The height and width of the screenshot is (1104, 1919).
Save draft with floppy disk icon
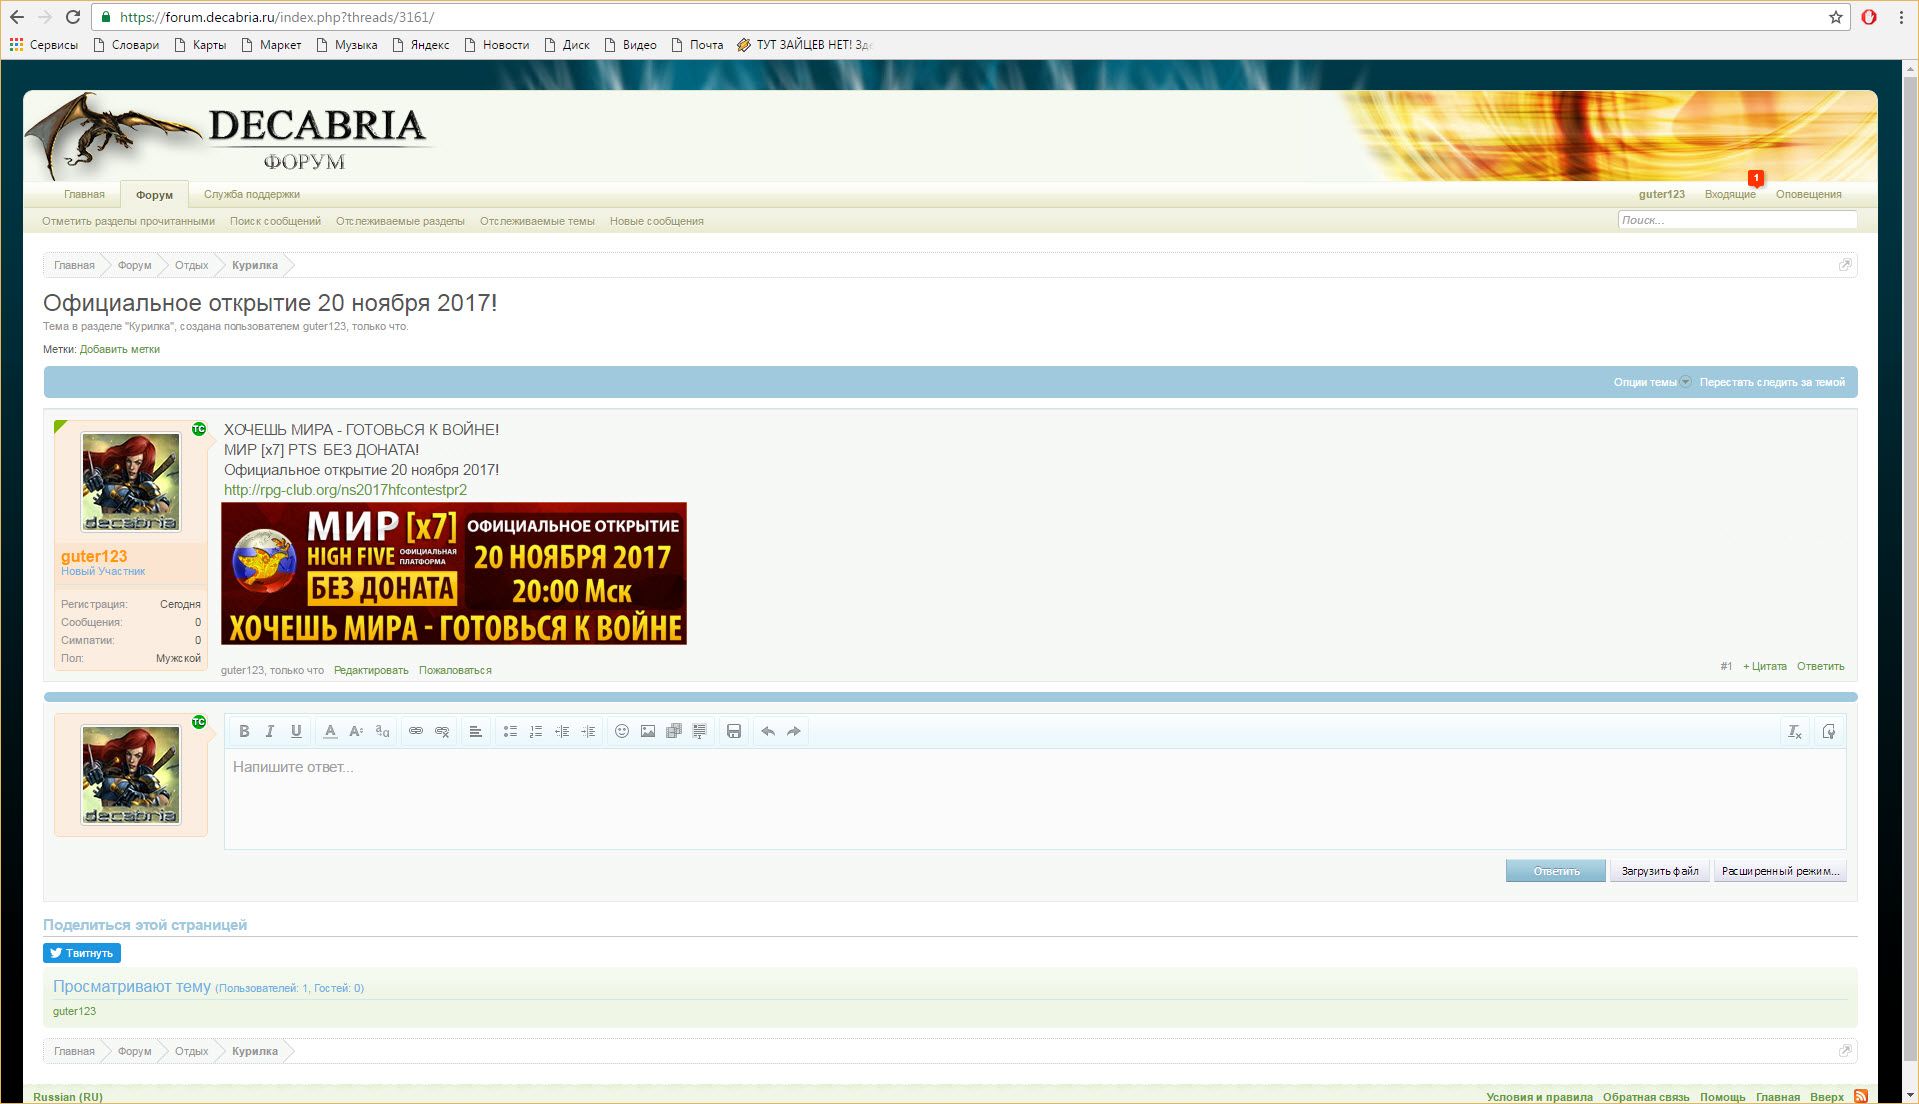[734, 731]
